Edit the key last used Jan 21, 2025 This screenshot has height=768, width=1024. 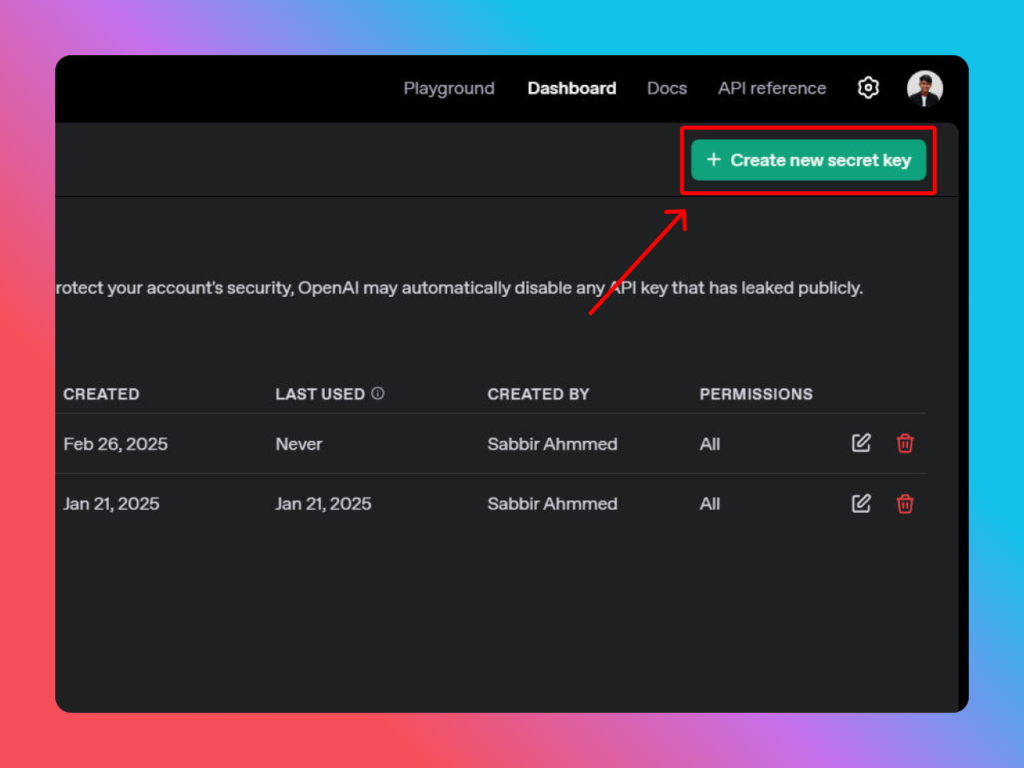[x=861, y=503]
